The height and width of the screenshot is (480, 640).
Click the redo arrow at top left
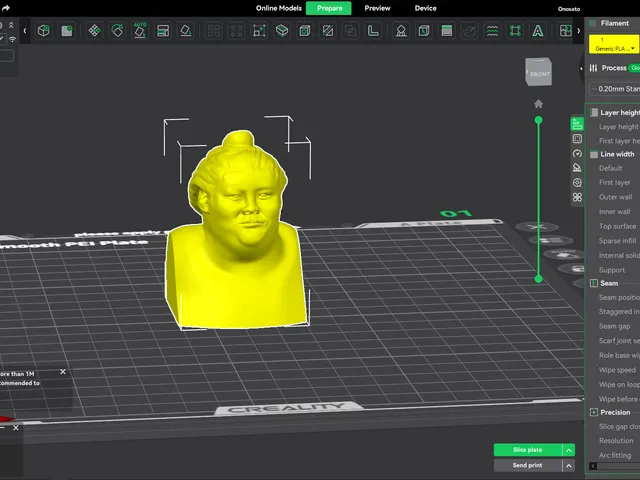point(6,8)
